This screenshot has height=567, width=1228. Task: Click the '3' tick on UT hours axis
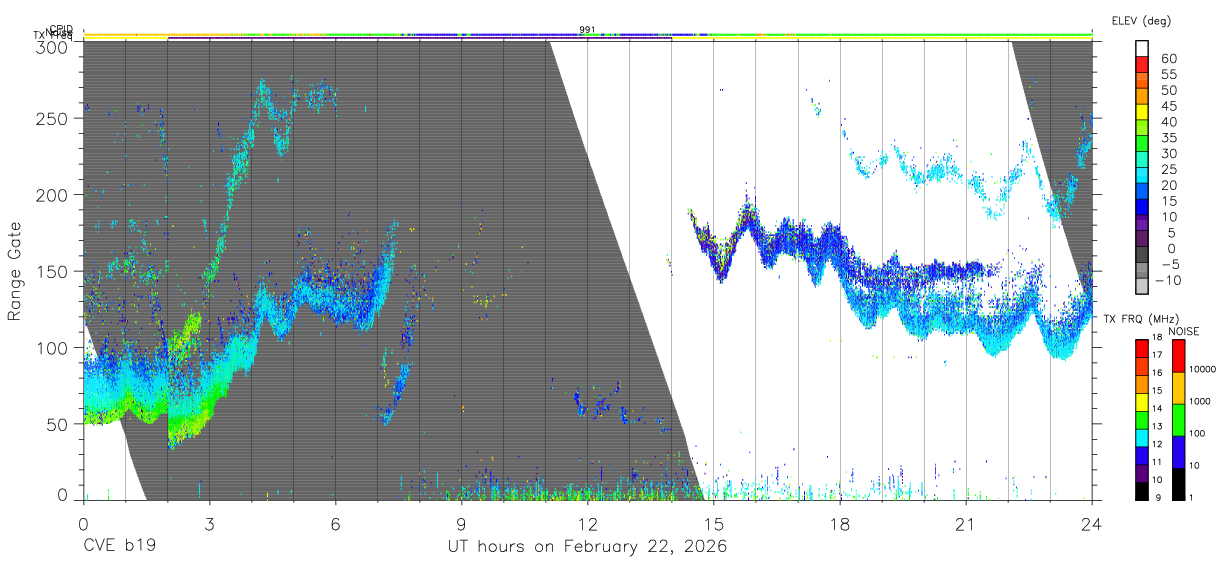coord(210,524)
